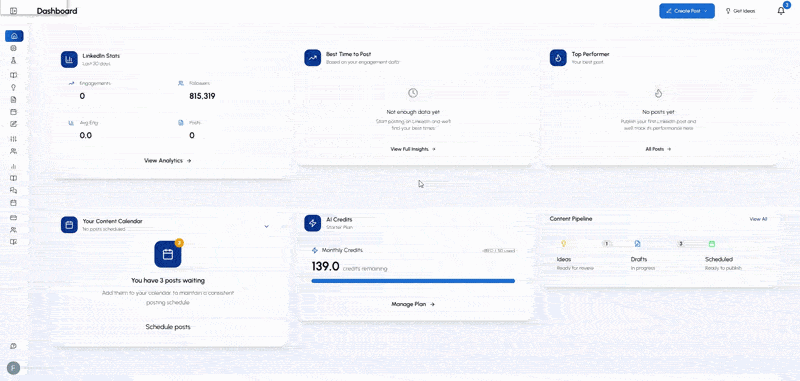Click the green Scheduled calendar pipeline icon

pyautogui.click(x=712, y=244)
